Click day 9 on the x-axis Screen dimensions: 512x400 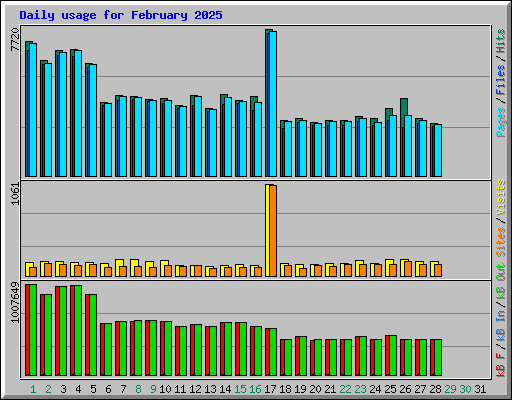click(153, 389)
